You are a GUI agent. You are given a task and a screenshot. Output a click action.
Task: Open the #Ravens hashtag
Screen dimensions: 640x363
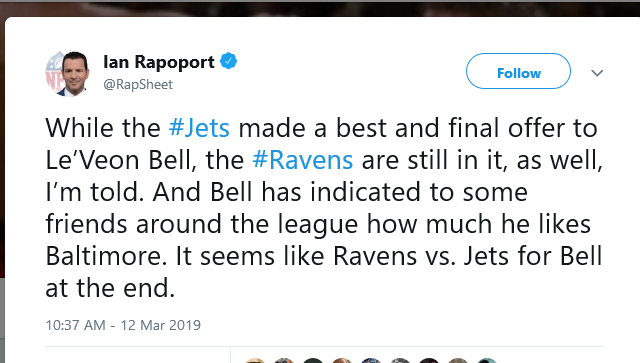coord(302,160)
